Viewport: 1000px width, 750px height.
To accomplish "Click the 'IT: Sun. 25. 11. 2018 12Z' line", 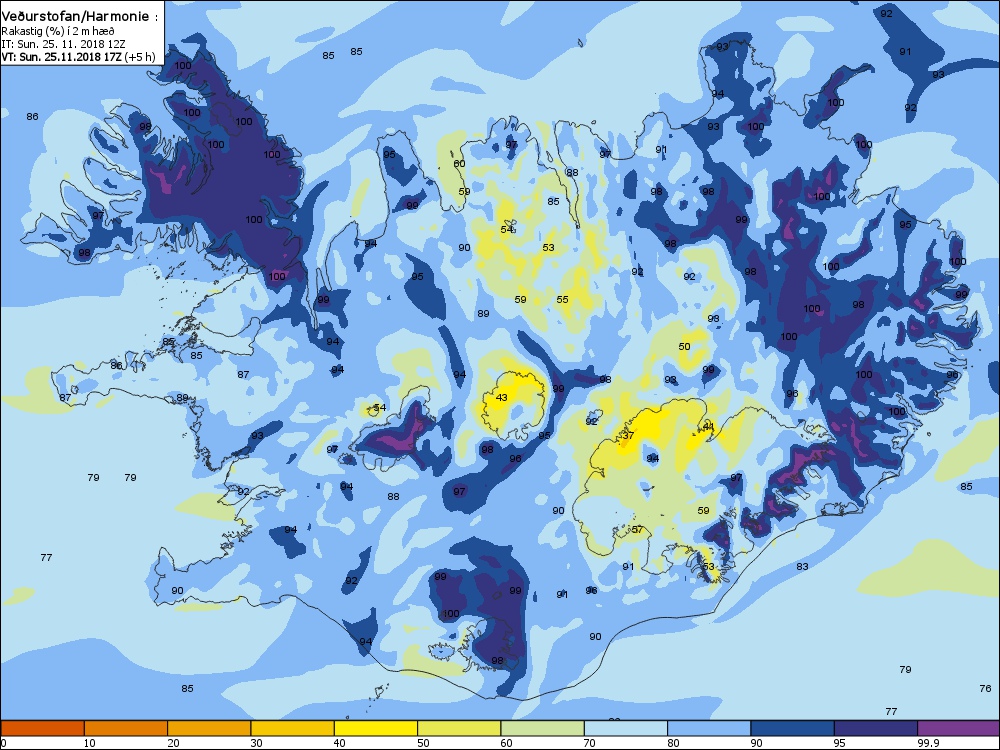I will [x=63, y=44].
